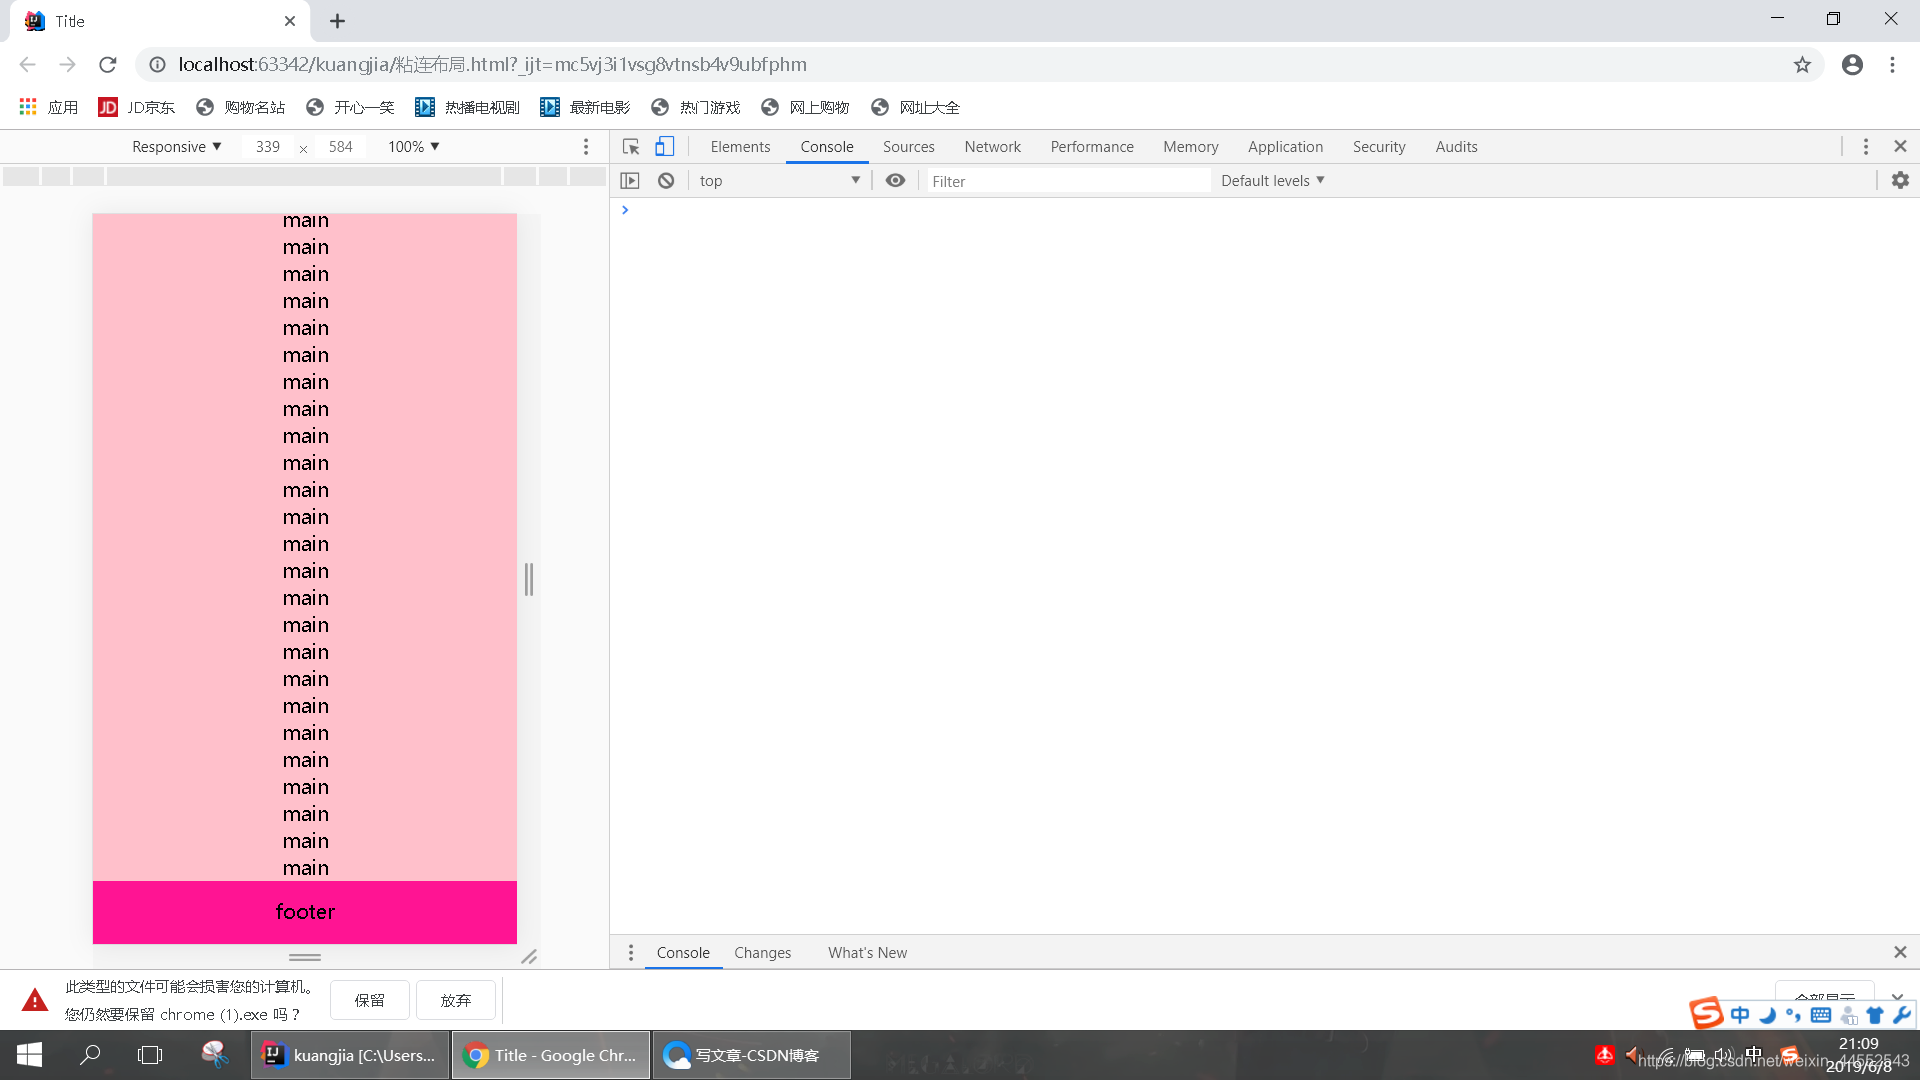Click the Filter input field in console
This screenshot has height=1080, width=1920.
point(1065,181)
